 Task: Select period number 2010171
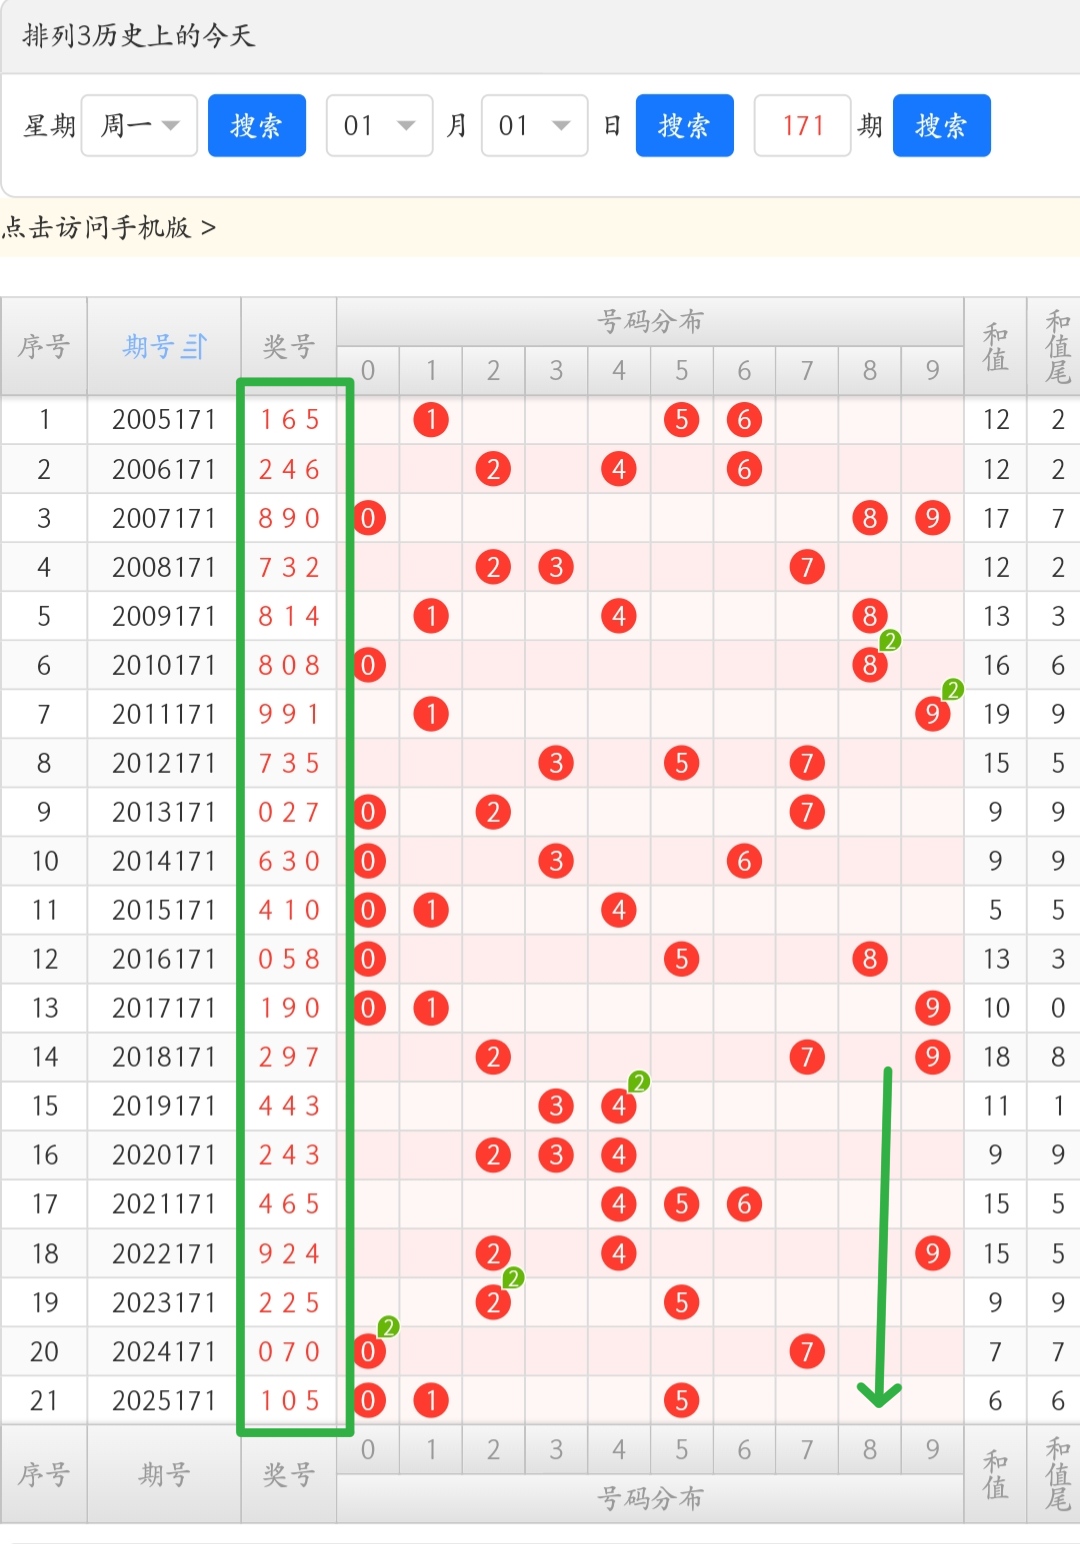[x=164, y=665]
